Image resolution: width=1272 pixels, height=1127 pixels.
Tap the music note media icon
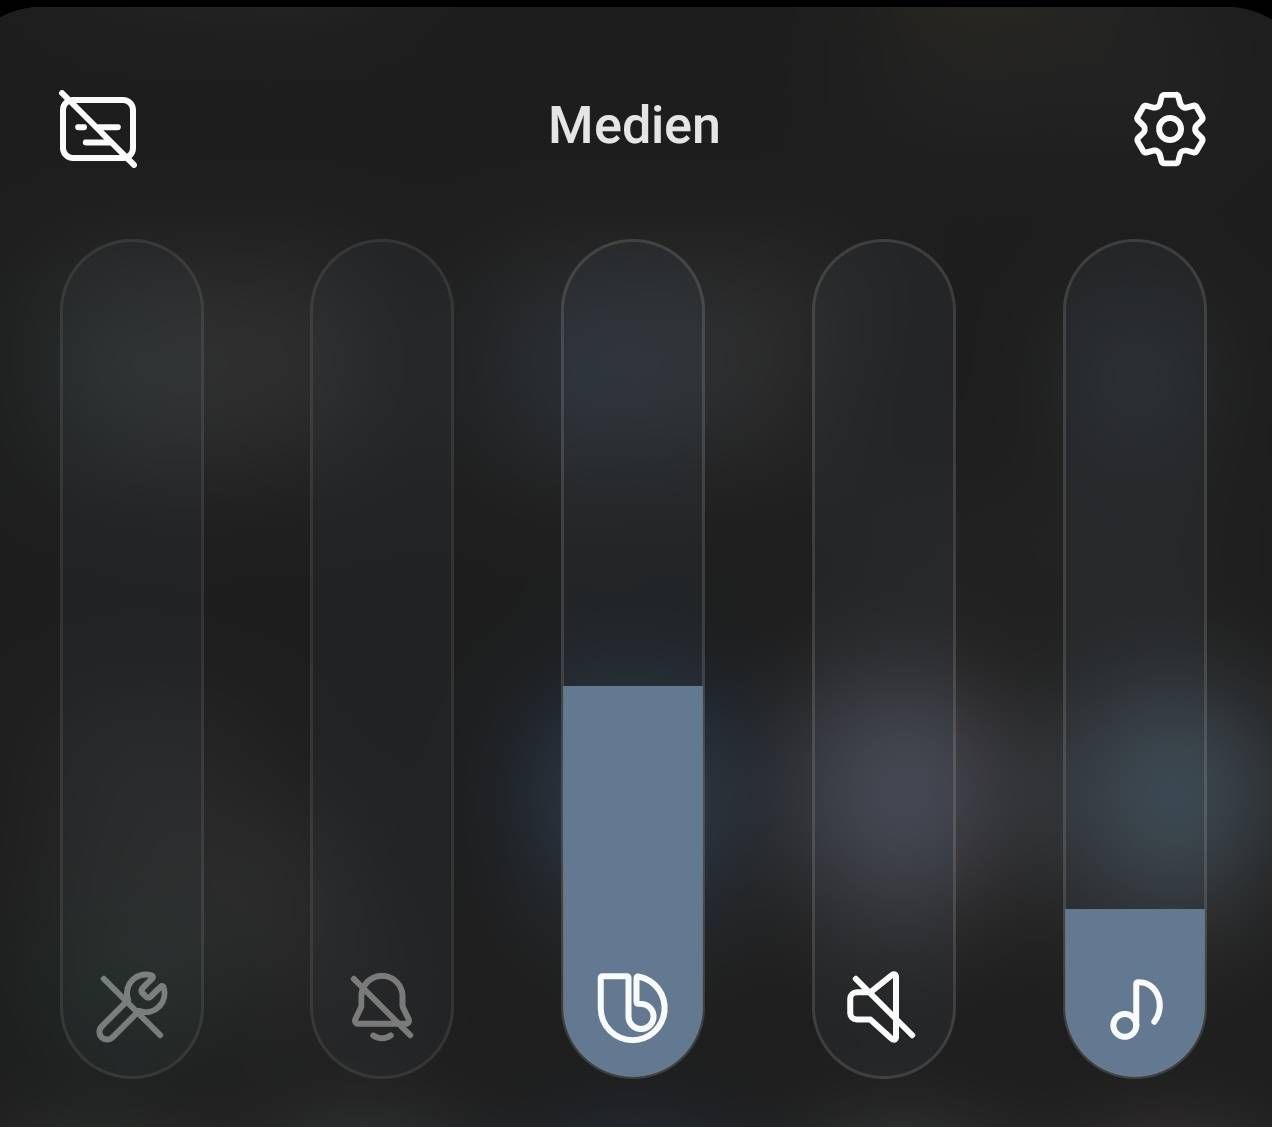(1135, 1008)
